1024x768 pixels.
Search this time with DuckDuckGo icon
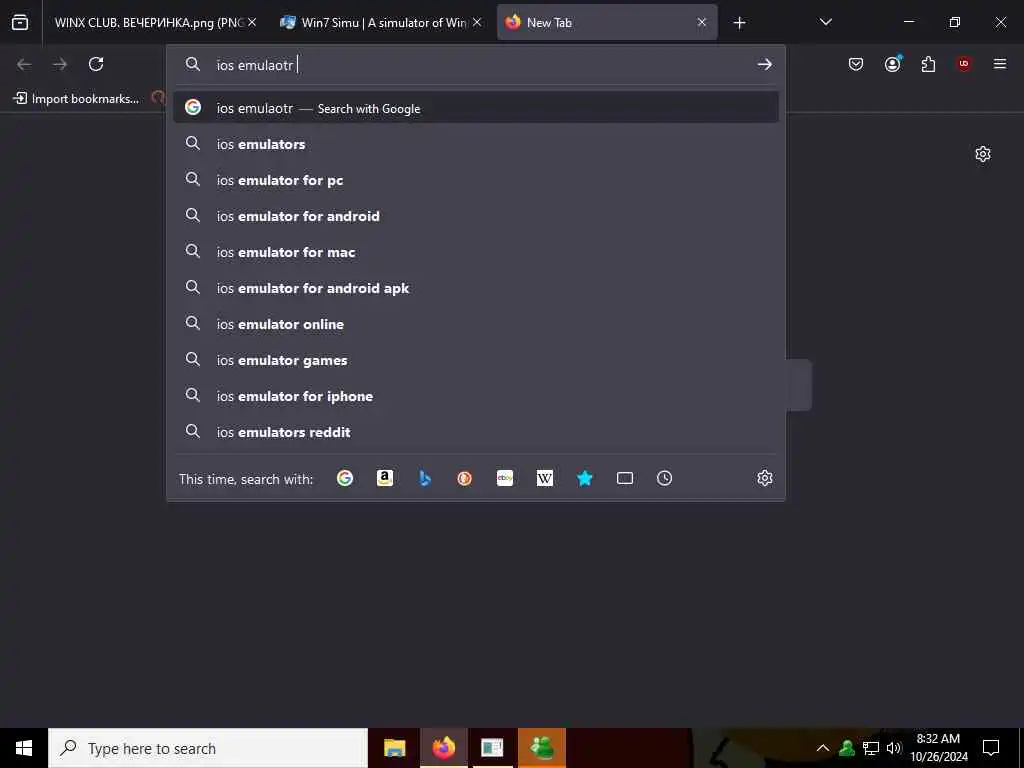click(464, 478)
